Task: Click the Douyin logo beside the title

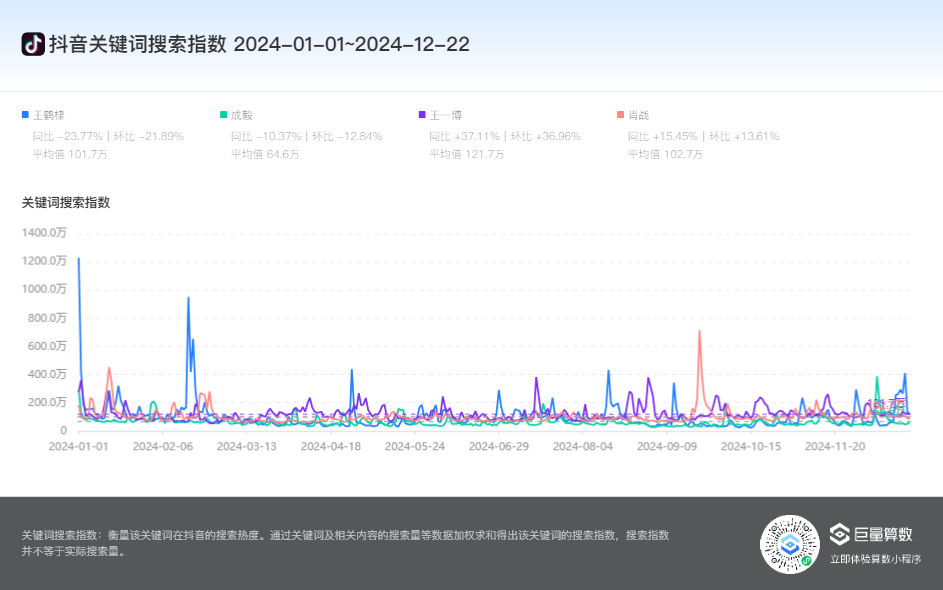Action: click(x=33, y=44)
